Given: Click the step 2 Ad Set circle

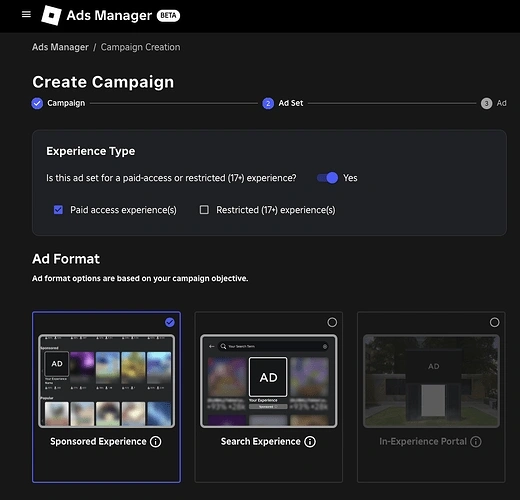Looking at the screenshot, I should (x=268, y=103).
